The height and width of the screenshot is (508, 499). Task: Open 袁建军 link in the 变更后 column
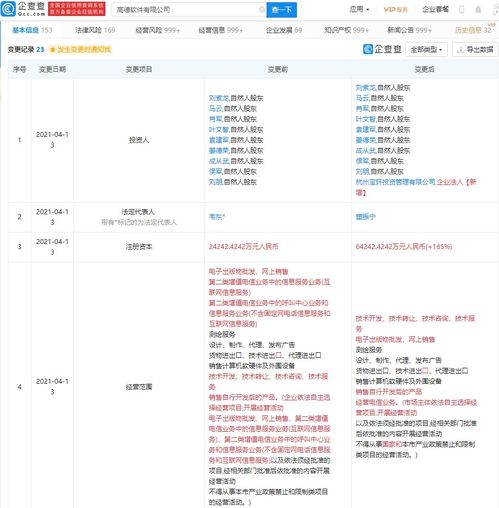tap(365, 129)
